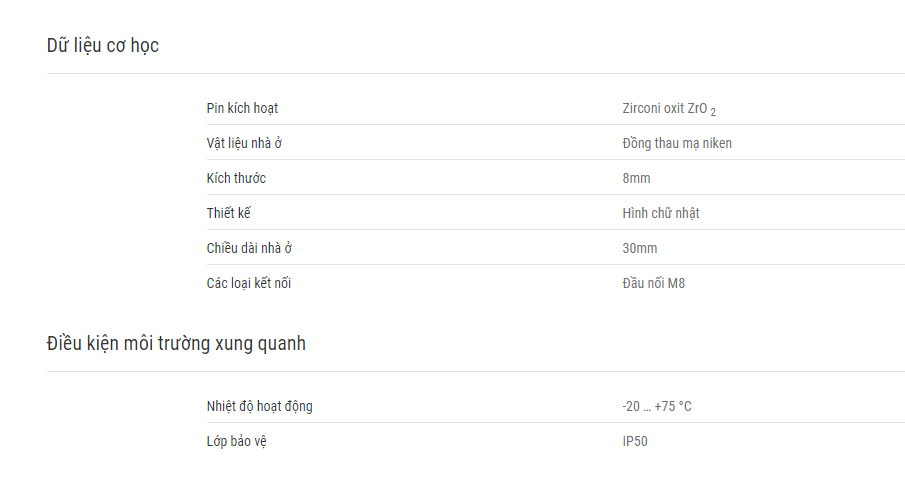The height and width of the screenshot is (496, 905).
Task: Click the '8mm' size value
Action: 636,178
